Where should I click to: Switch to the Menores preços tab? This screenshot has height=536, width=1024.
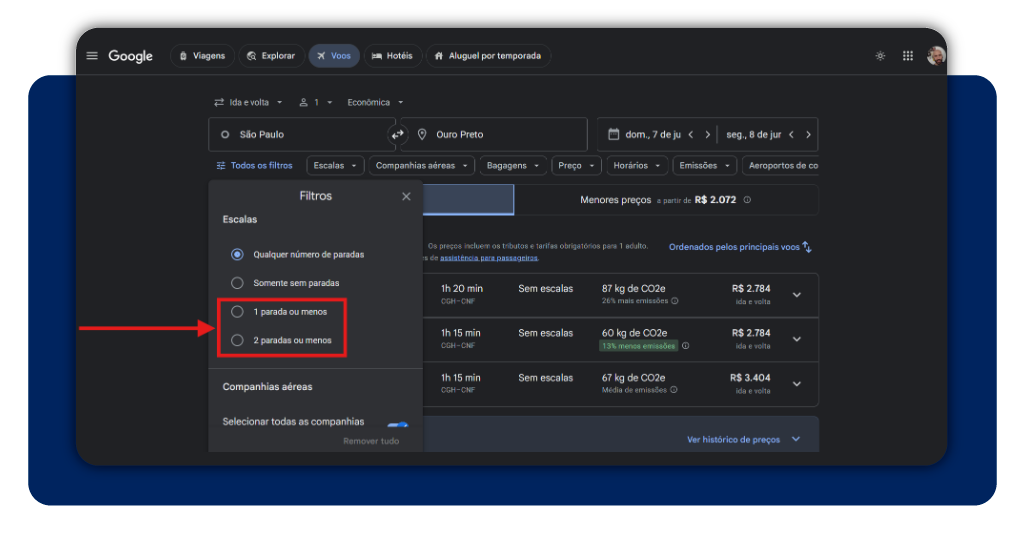point(666,200)
